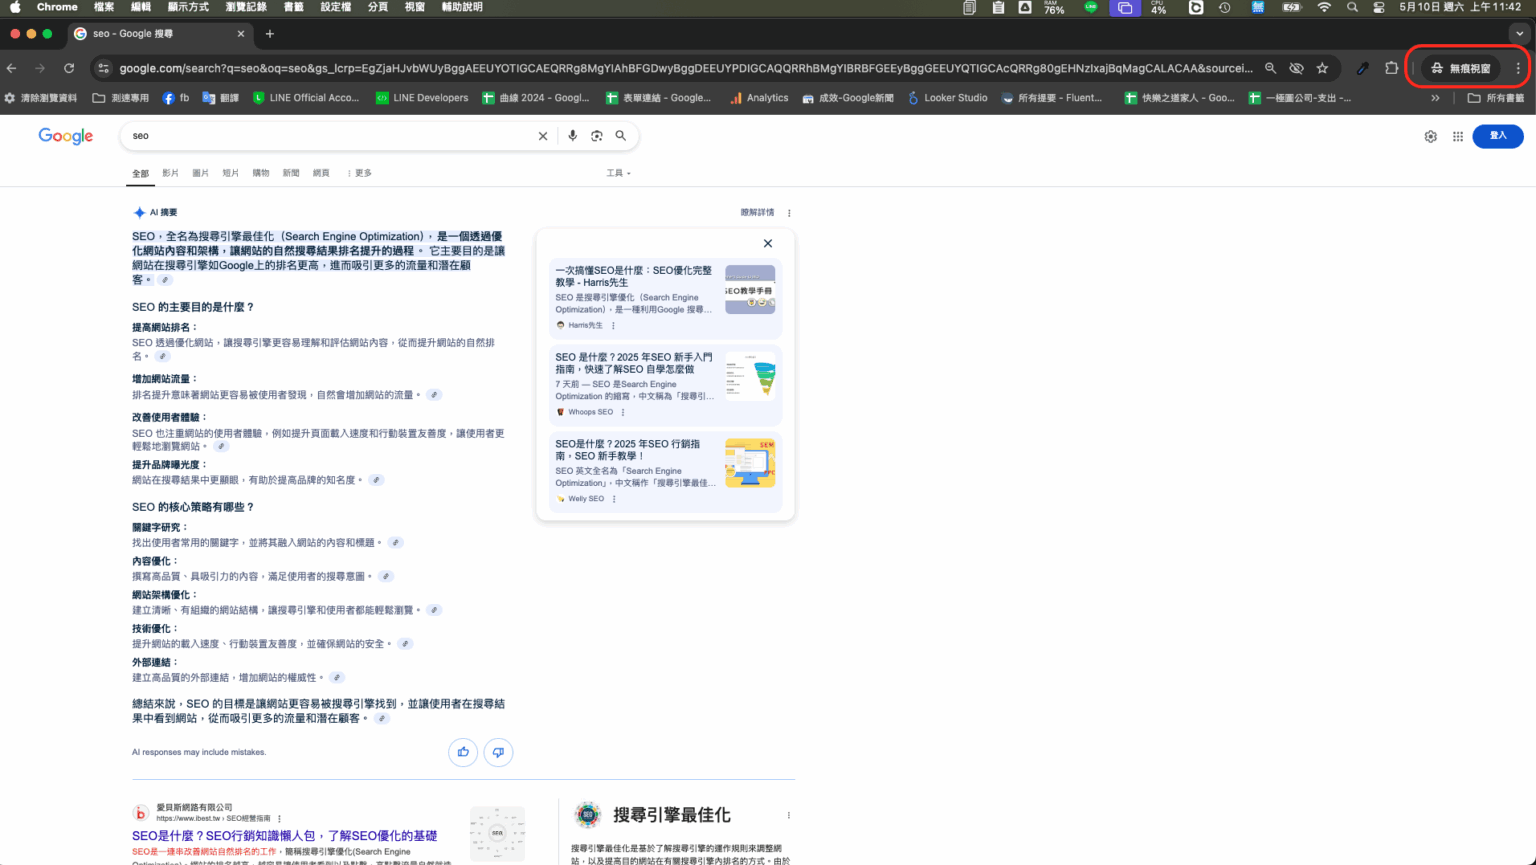This screenshot has height=865, width=1536.
Task: Switch to the 短片 results tab
Action: coord(230,173)
